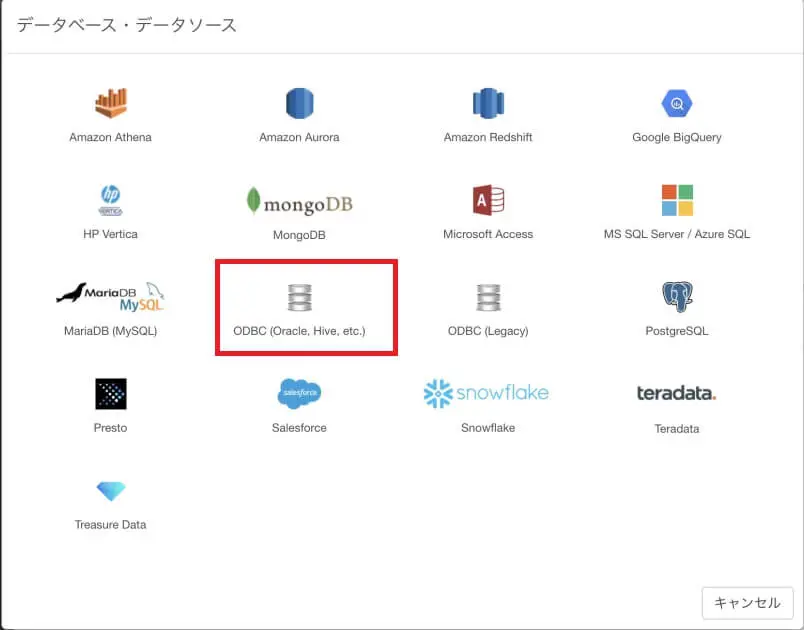Choose the Presto dotted square icon
804x630 pixels.
111,394
